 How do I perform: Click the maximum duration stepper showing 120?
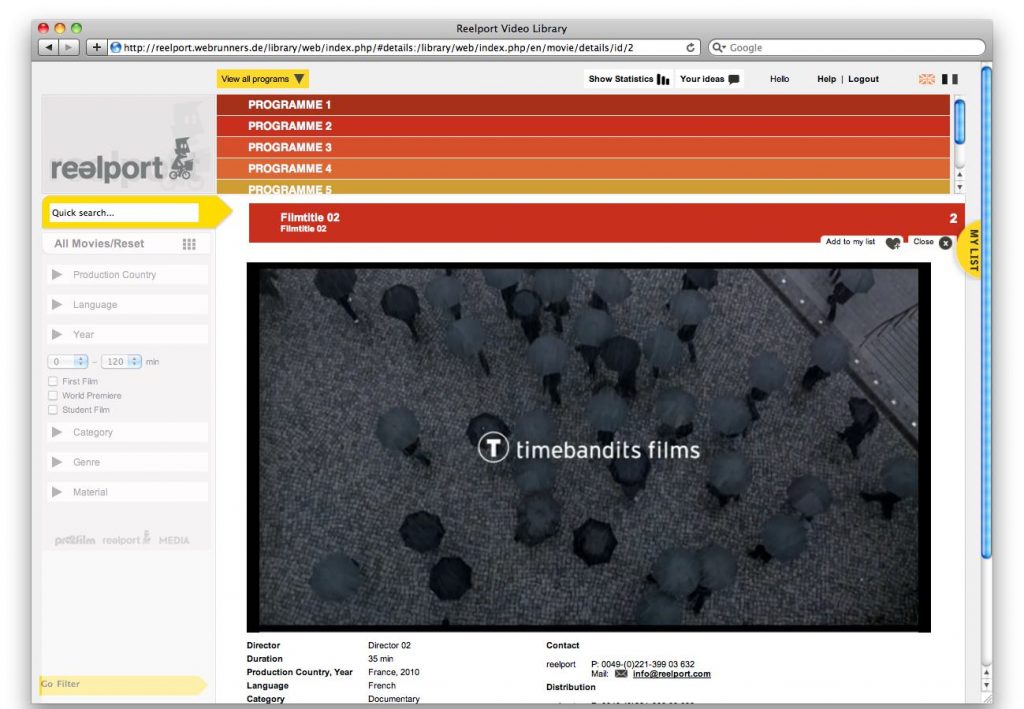tap(121, 362)
